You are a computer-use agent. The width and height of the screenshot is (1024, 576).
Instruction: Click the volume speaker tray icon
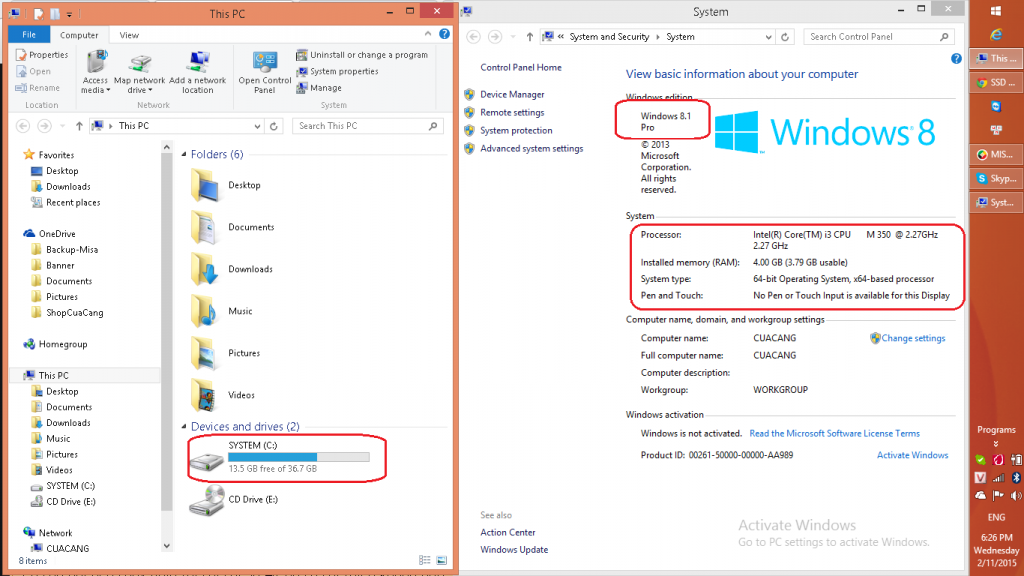1016,496
